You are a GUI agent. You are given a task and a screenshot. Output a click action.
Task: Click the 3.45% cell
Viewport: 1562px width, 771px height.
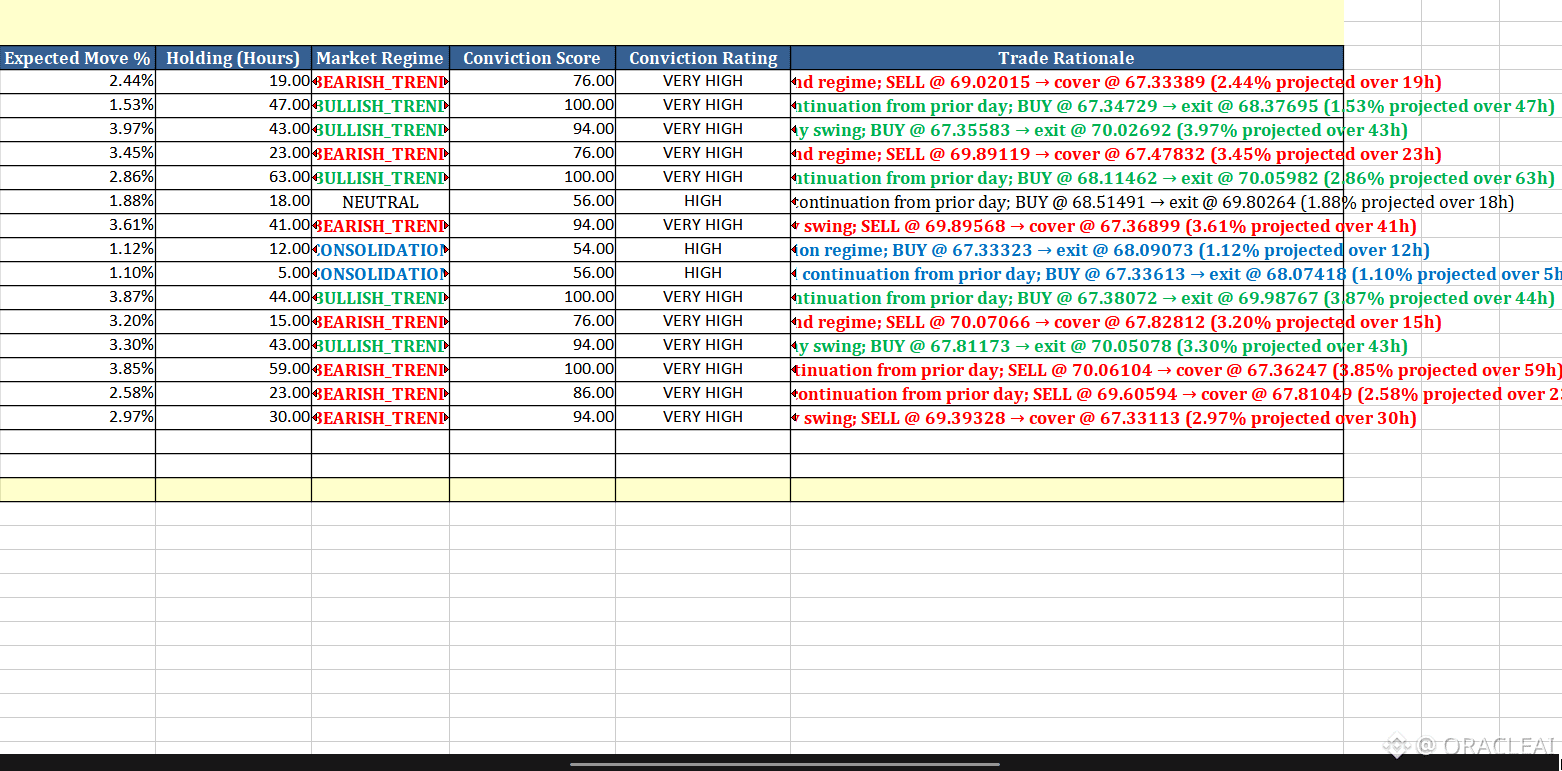tap(77, 154)
